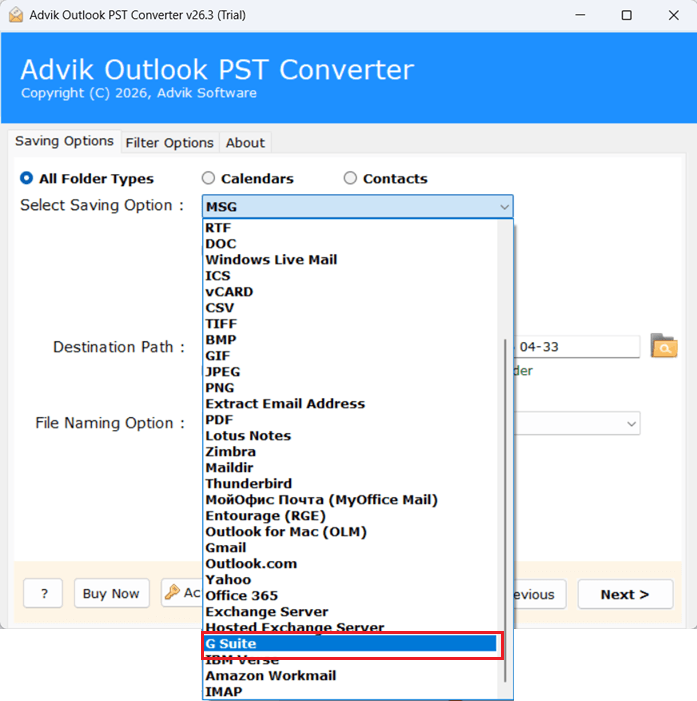The image size is (697, 701).
Task: Select PDF as saving format
Action: (350, 420)
